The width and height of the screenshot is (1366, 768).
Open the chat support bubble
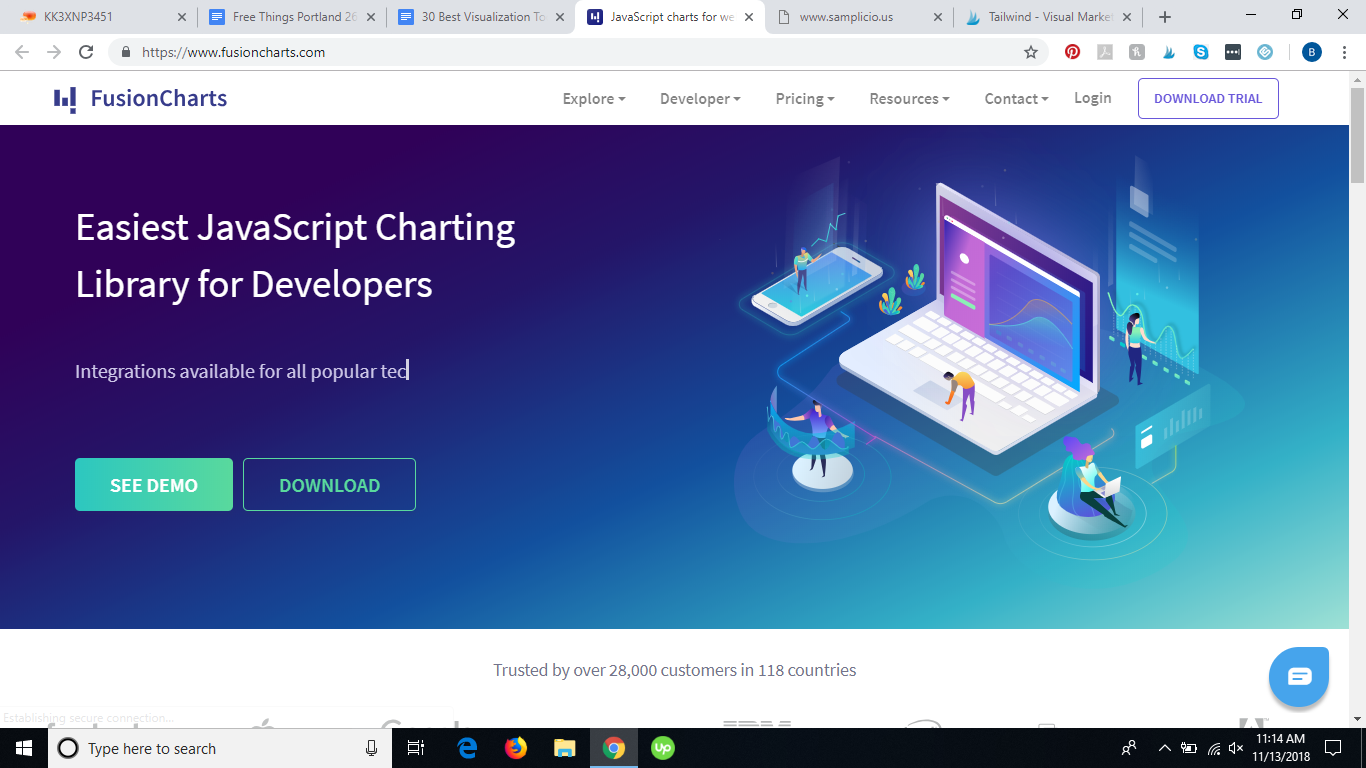coord(1299,677)
